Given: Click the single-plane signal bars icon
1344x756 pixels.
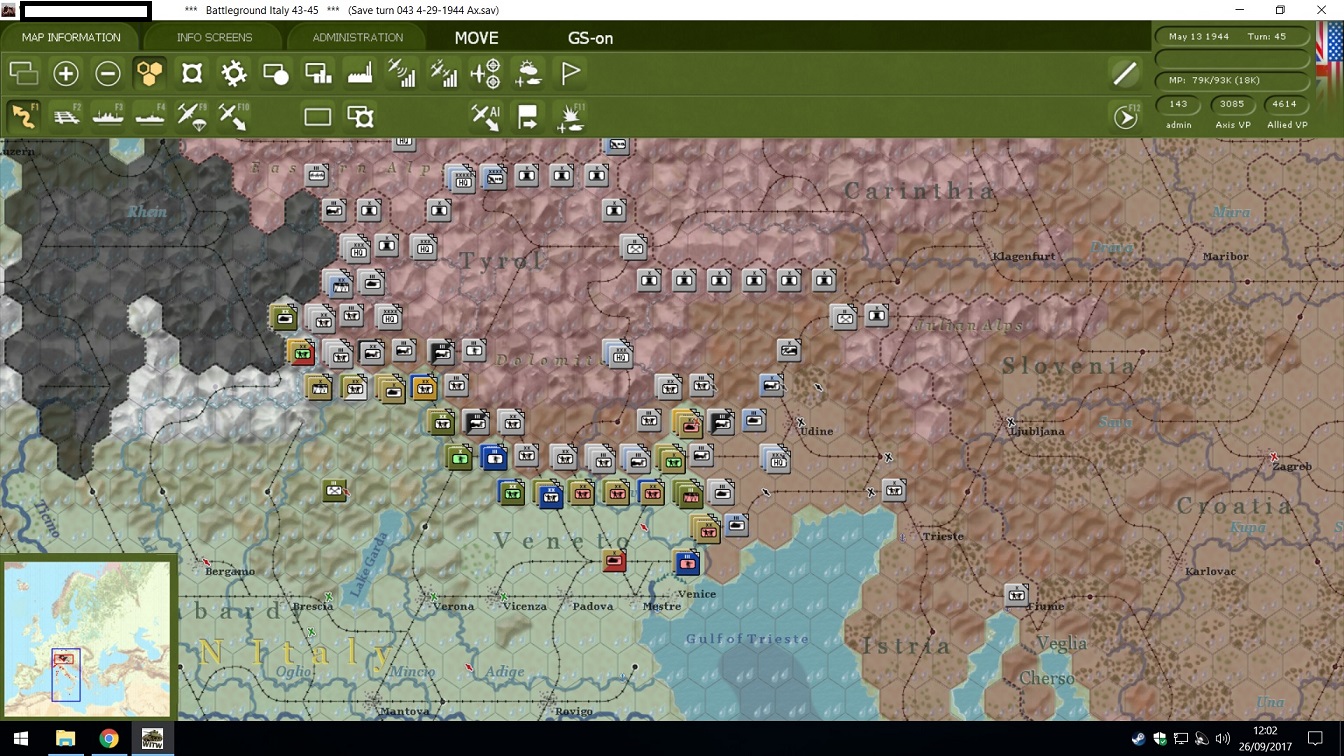Looking at the screenshot, I should click(x=402, y=73).
